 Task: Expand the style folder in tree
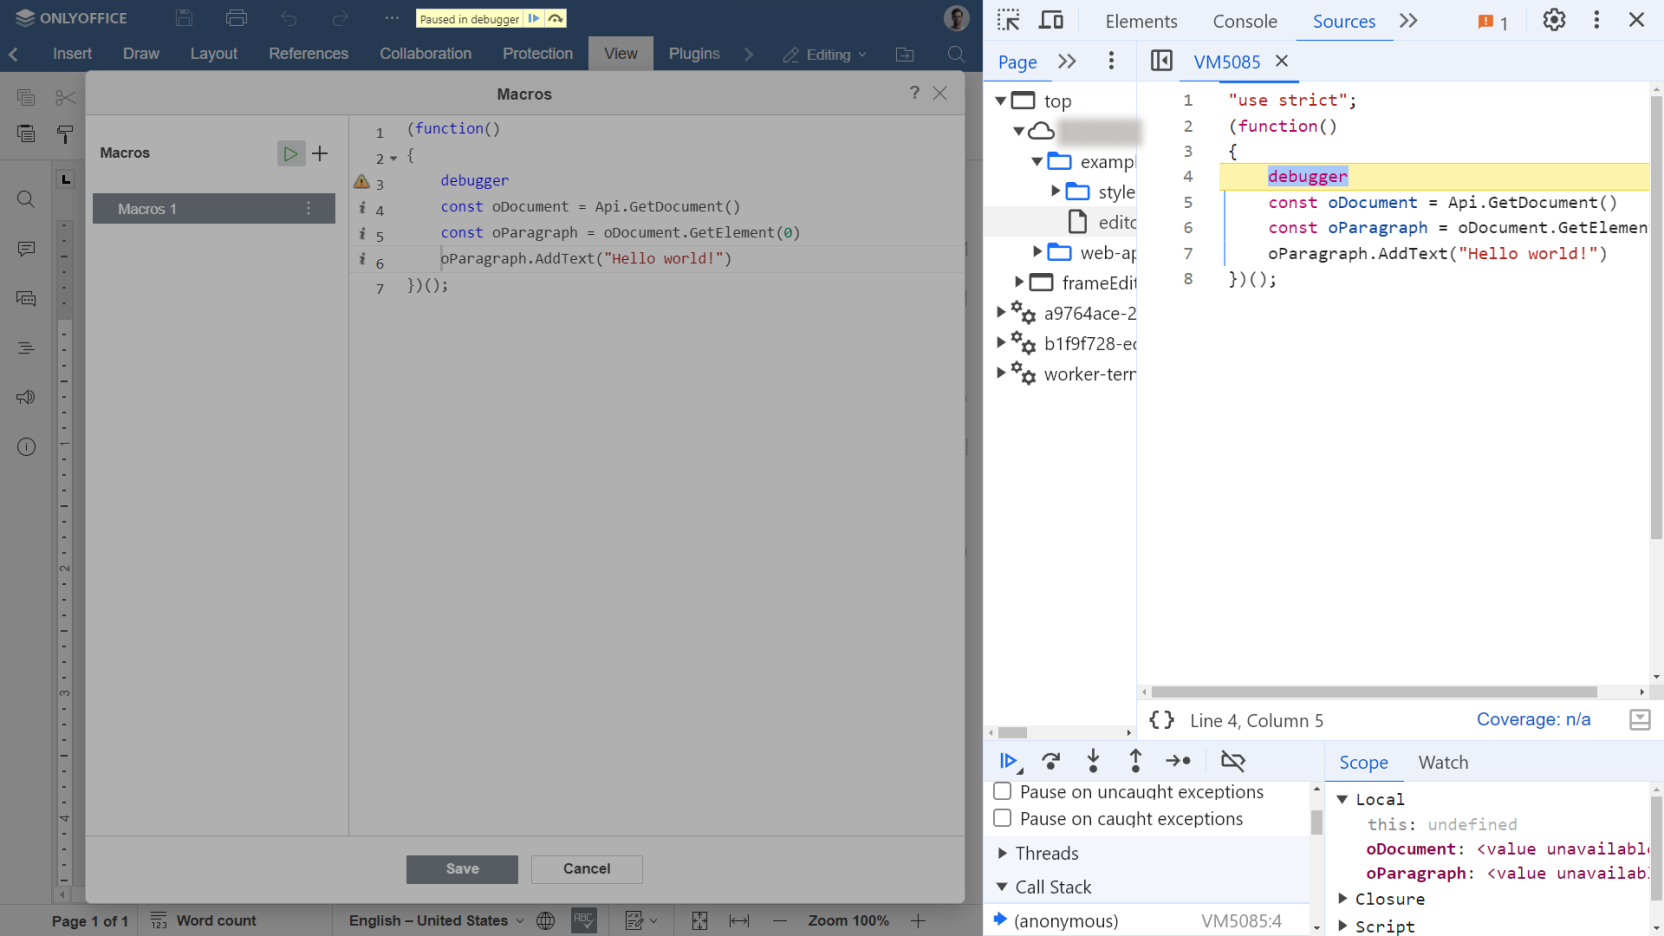[1055, 191]
